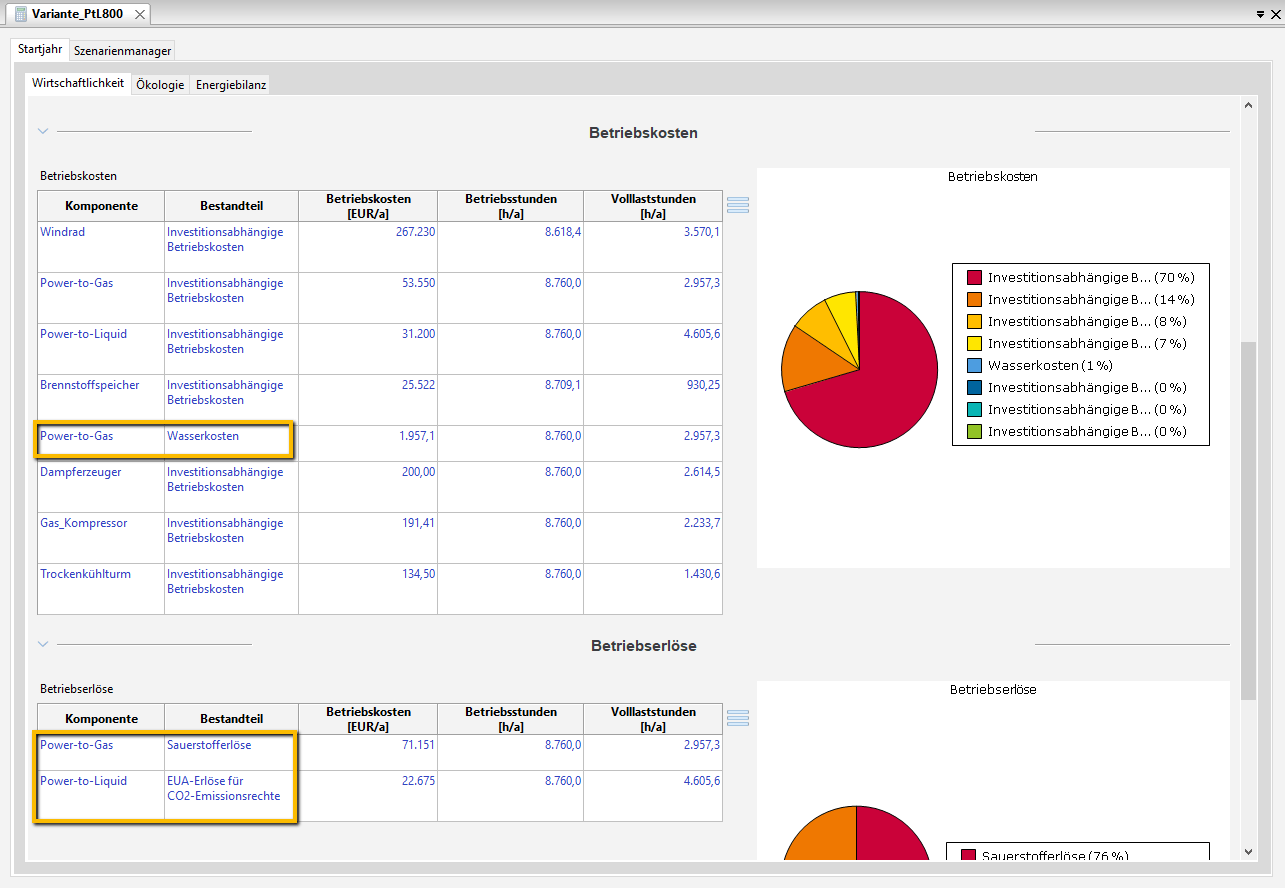Screen dimensions: 1285x888
Task: Click the Wasserkosten cell
Action: [x=231, y=444]
